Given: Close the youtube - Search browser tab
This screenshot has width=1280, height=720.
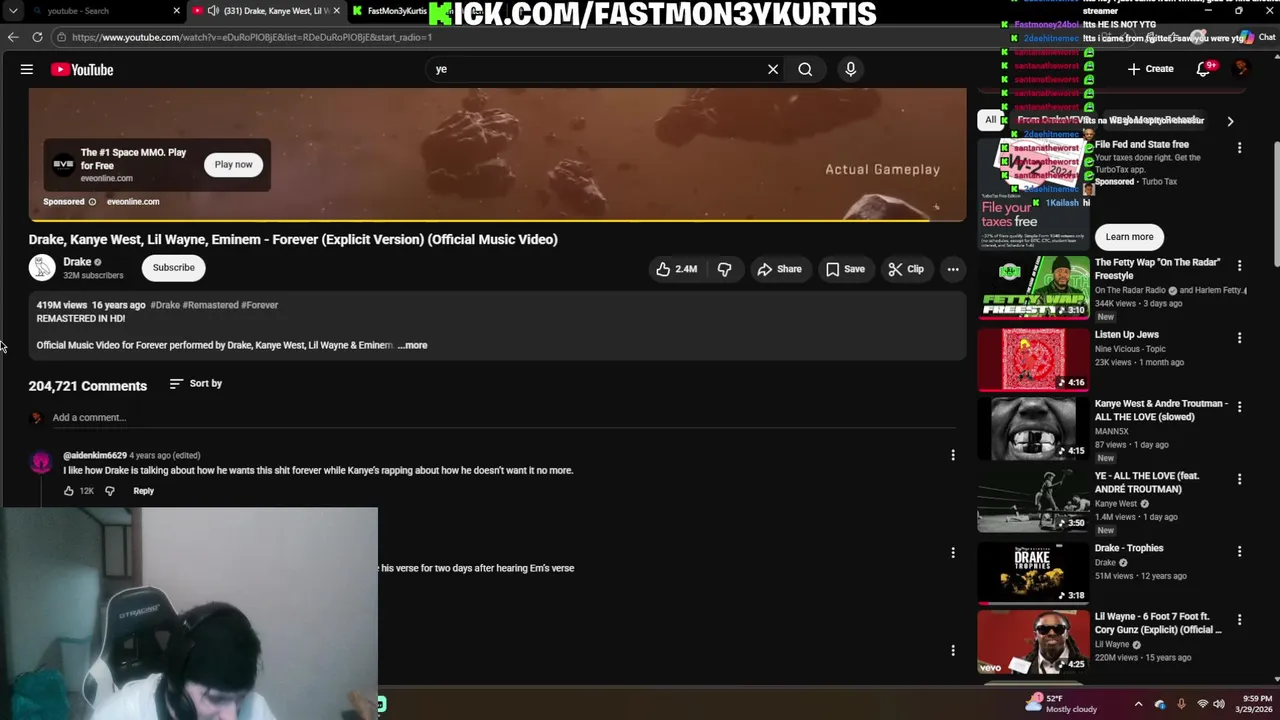Looking at the screenshot, I should tap(177, 11).
